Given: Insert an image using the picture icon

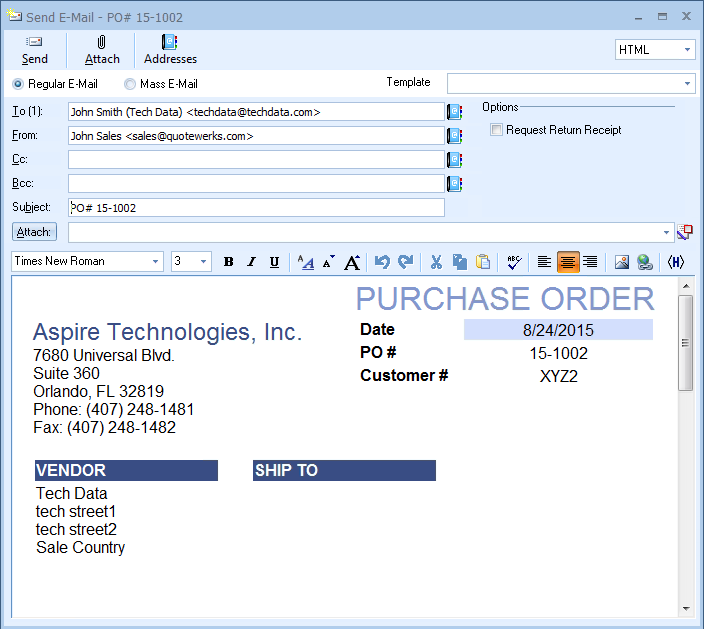Looking at the screenshot, I should point(621,262).
